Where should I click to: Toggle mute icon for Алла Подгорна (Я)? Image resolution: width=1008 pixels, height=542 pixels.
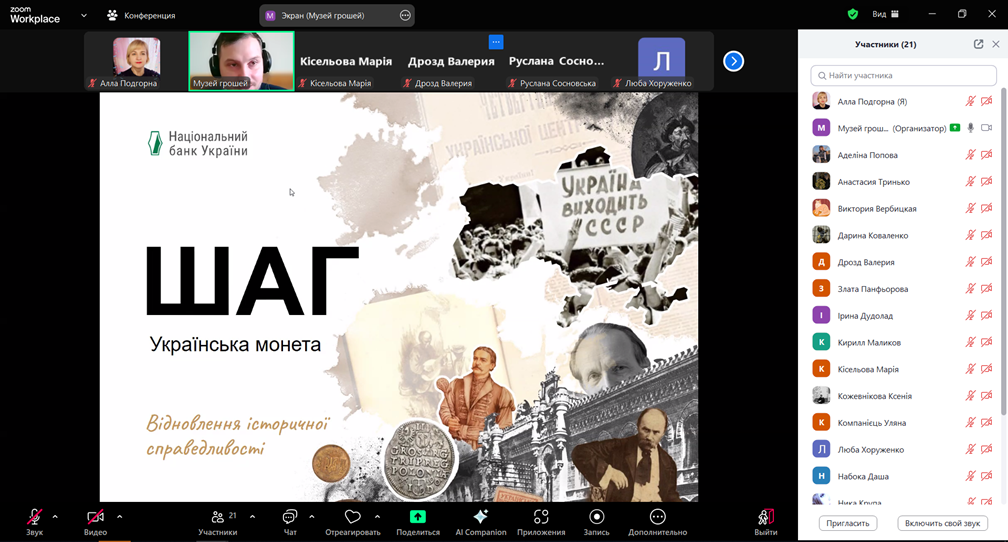(970, 101)
